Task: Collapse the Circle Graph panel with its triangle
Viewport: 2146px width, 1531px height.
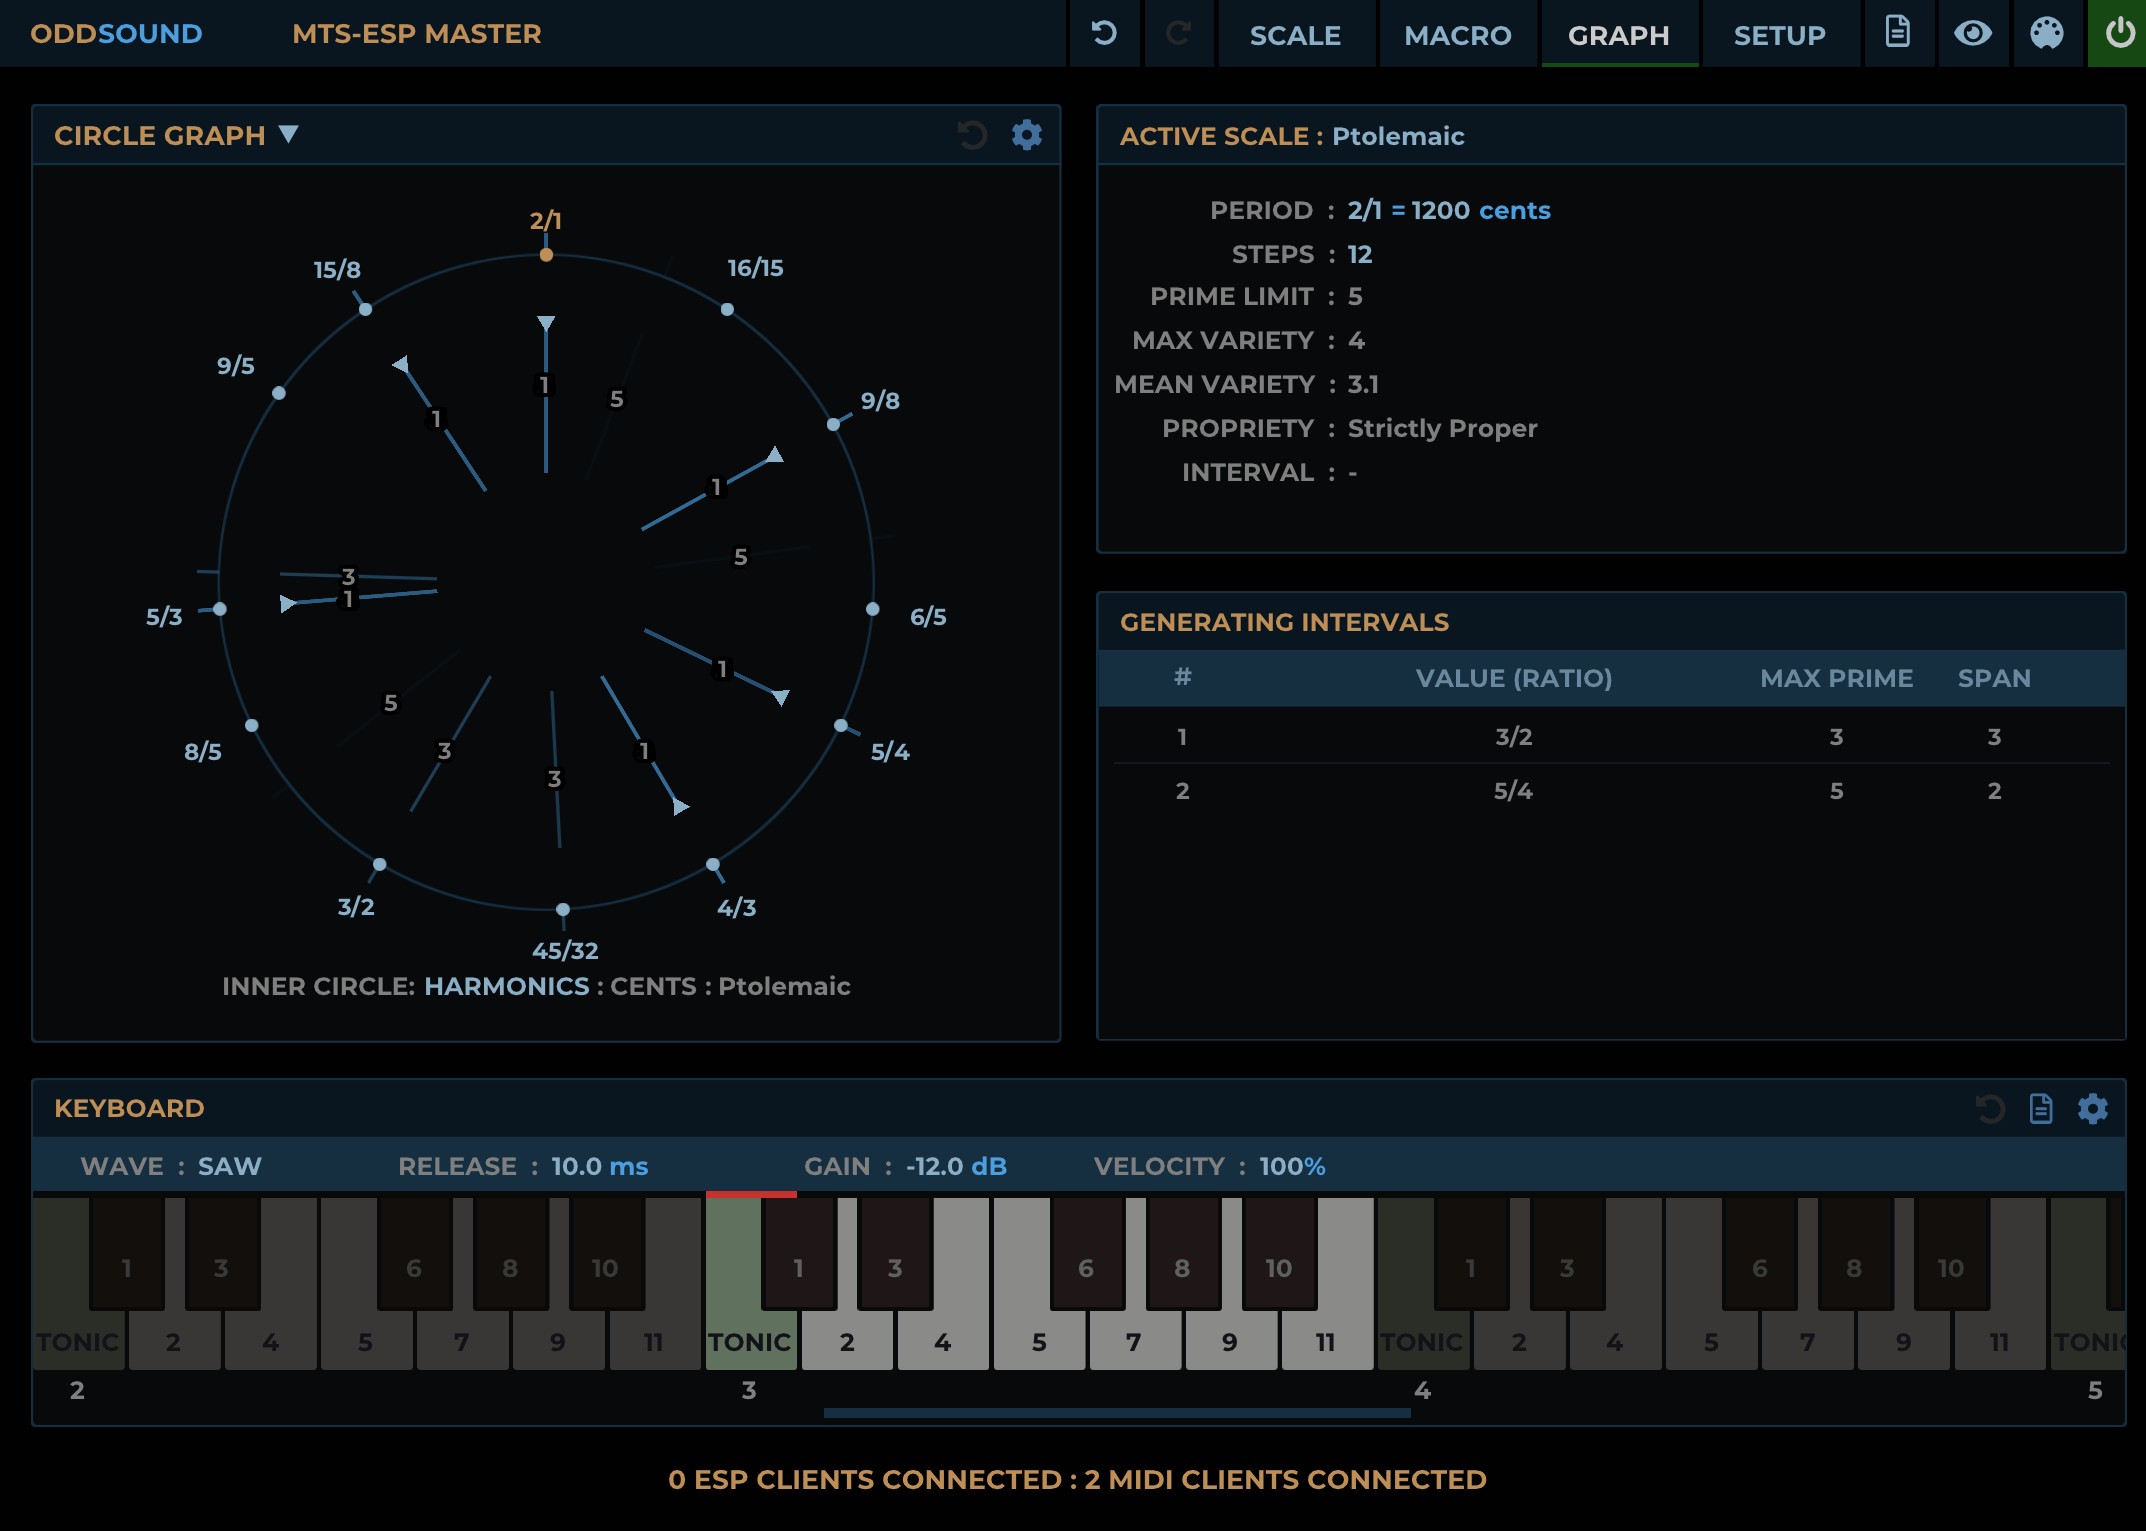Action: pos(288,135)
